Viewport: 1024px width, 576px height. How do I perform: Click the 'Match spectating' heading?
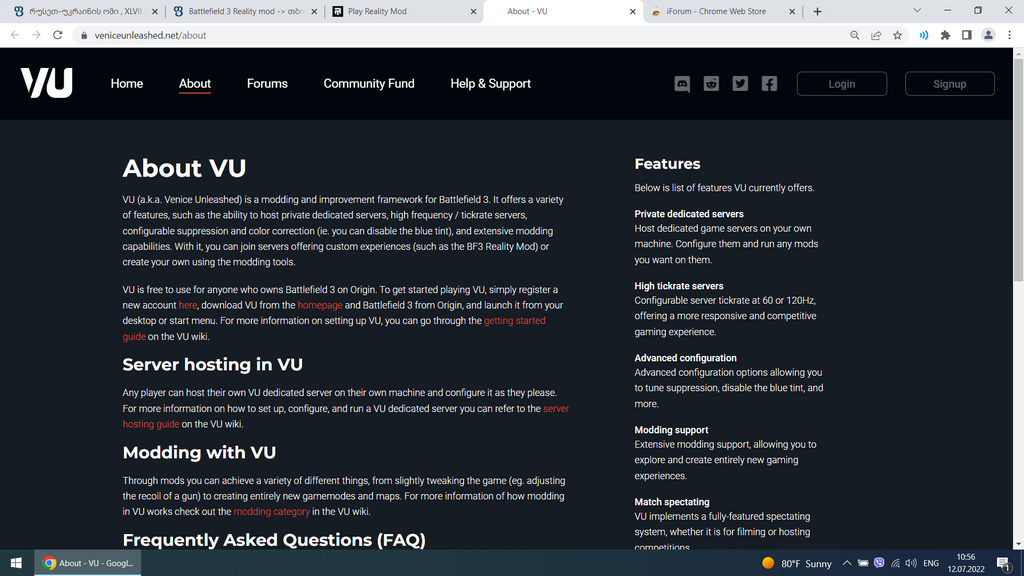[x=672, y=502]
